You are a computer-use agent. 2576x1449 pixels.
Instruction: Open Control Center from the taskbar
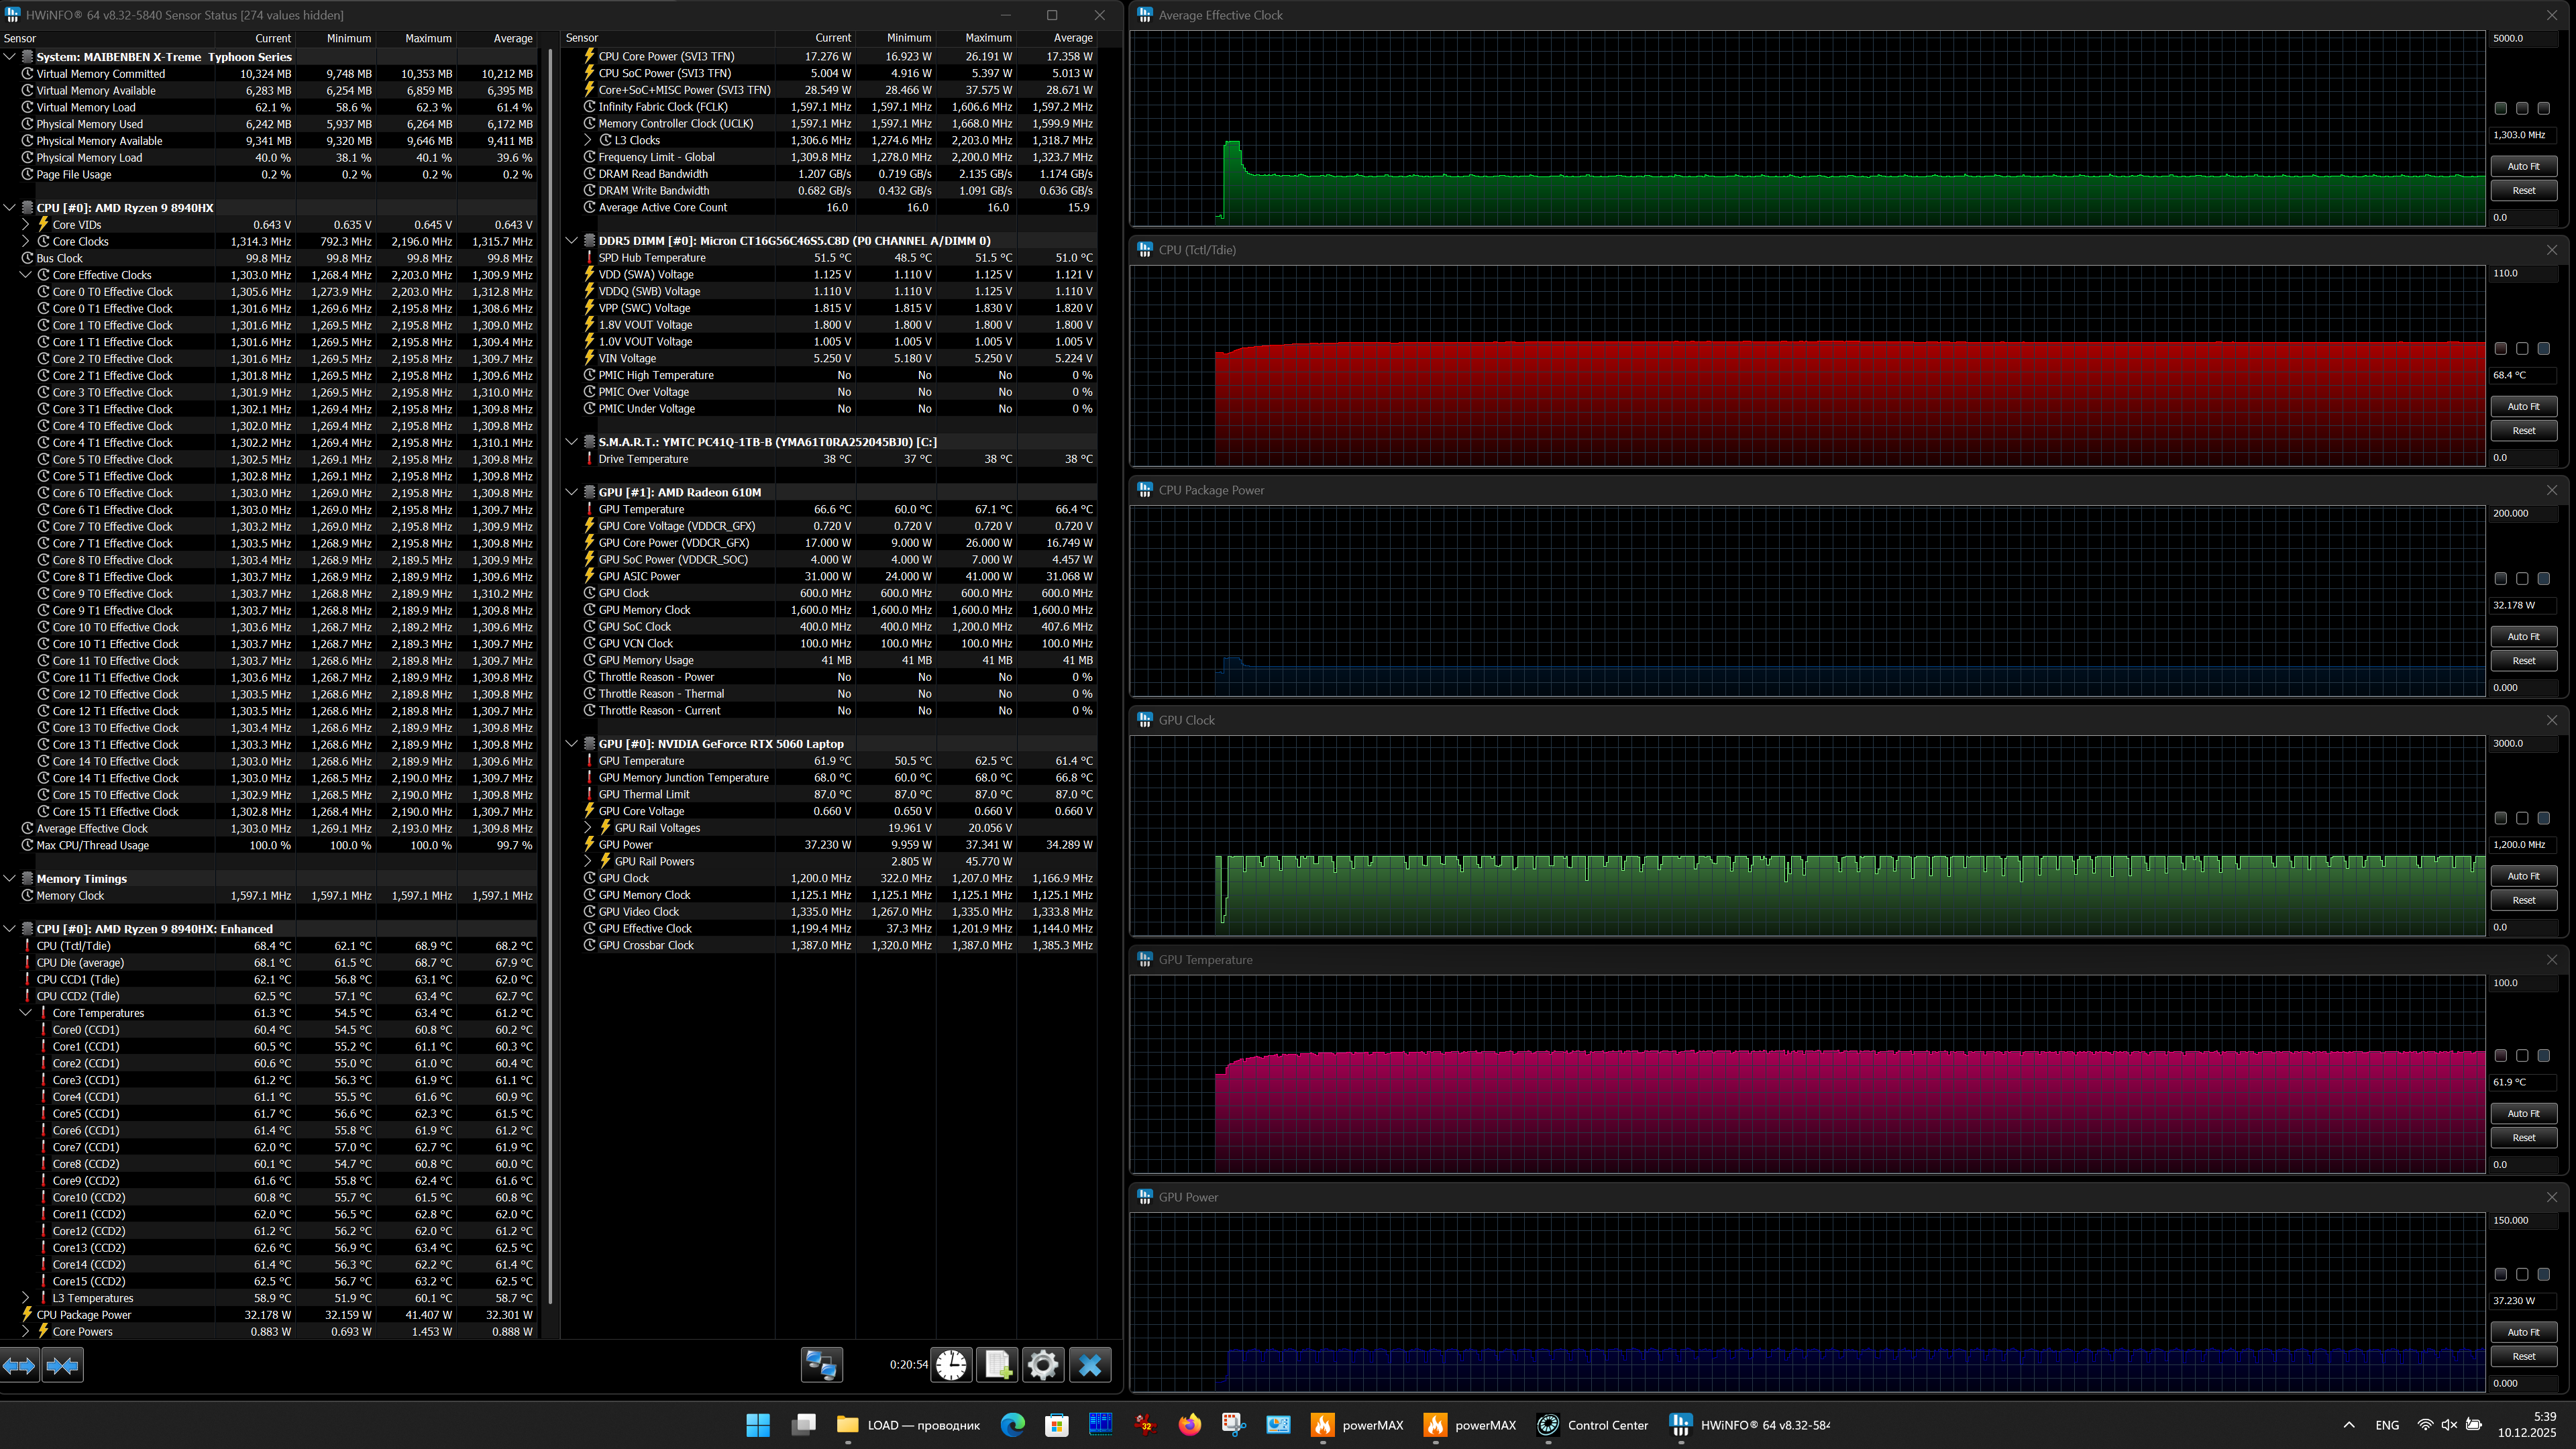tap(1593, 1425)
